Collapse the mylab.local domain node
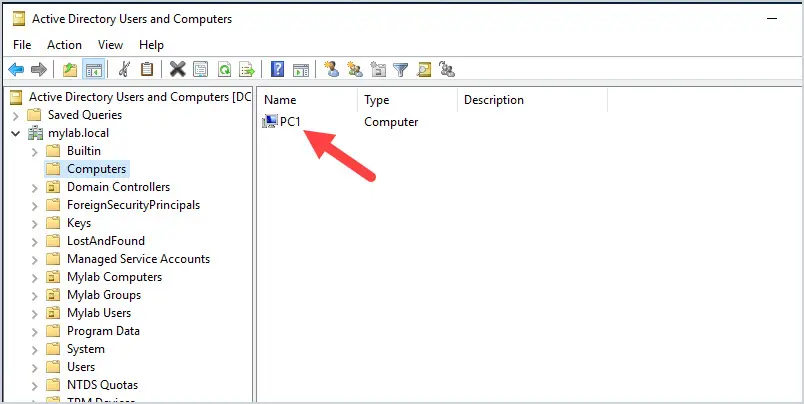 (15, 133)
